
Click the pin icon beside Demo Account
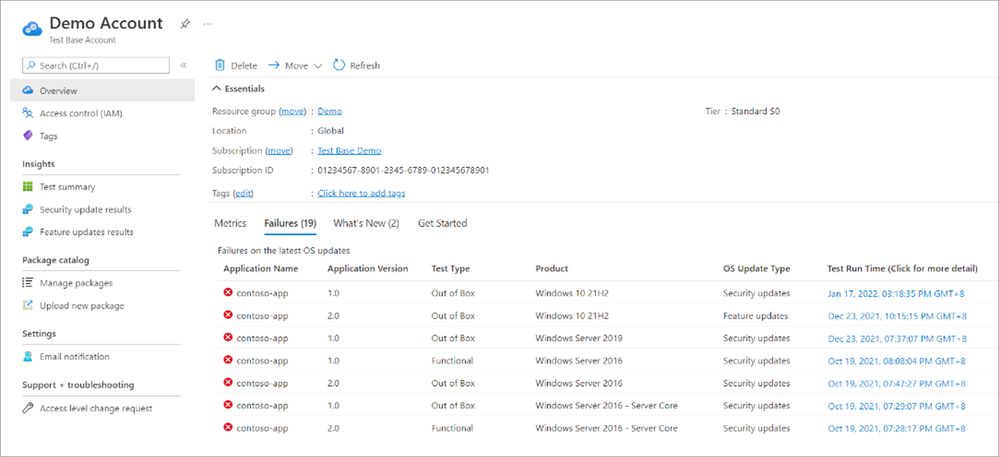(x=184, y=23)
